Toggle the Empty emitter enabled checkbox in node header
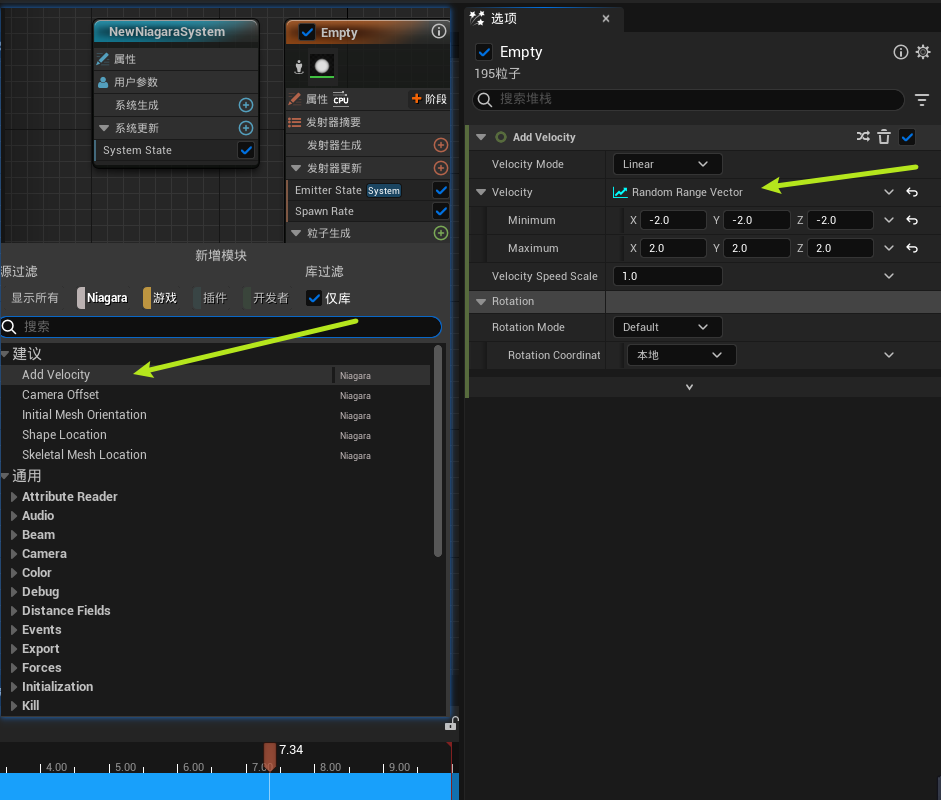This screenshot has height=800, width=941. pos(307,32)
